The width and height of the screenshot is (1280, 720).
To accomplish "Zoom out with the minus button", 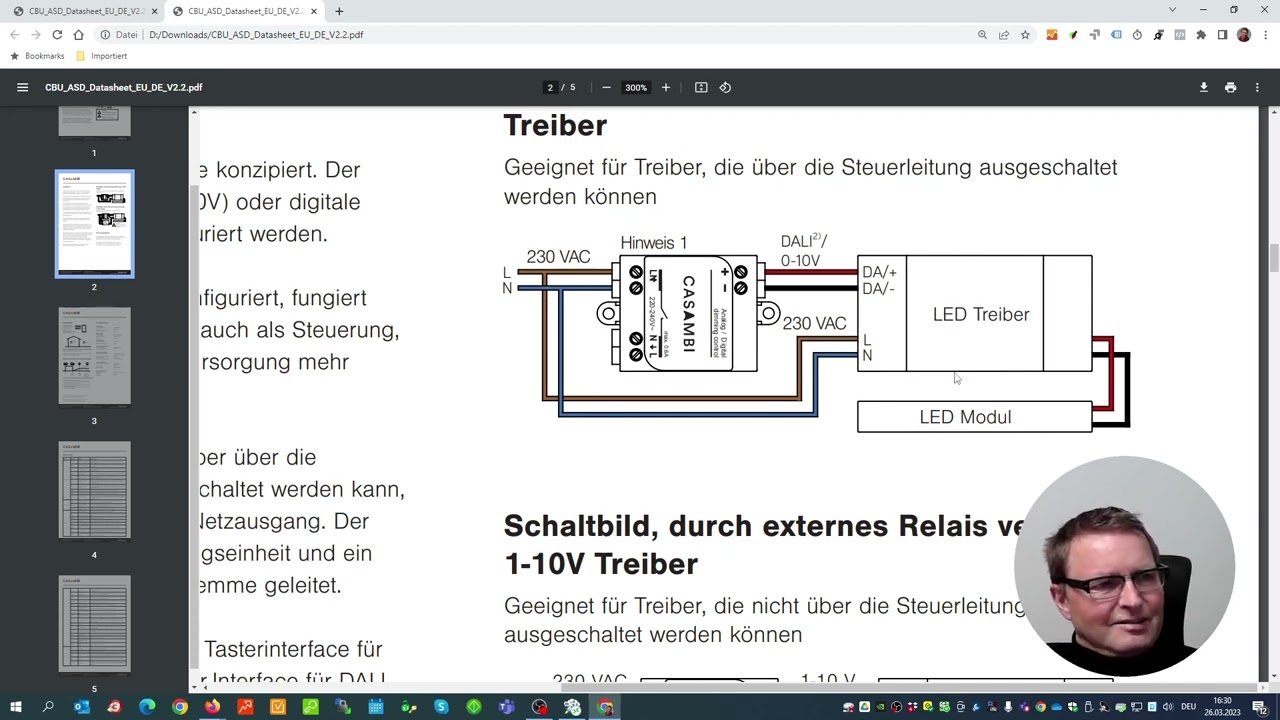I will pos(606,87).
